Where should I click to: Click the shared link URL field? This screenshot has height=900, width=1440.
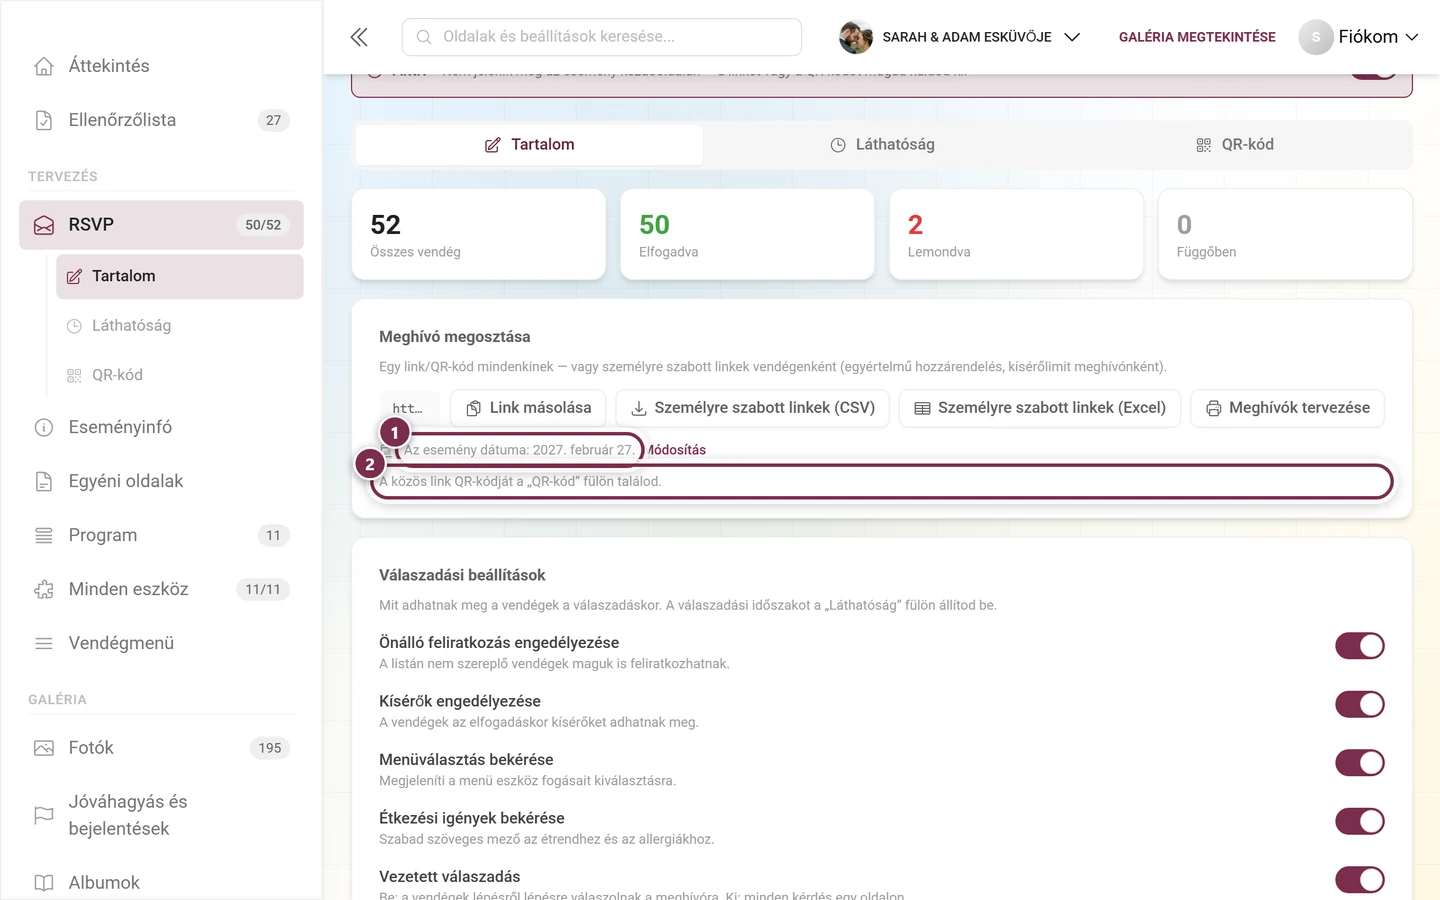(x=409, y=408)
